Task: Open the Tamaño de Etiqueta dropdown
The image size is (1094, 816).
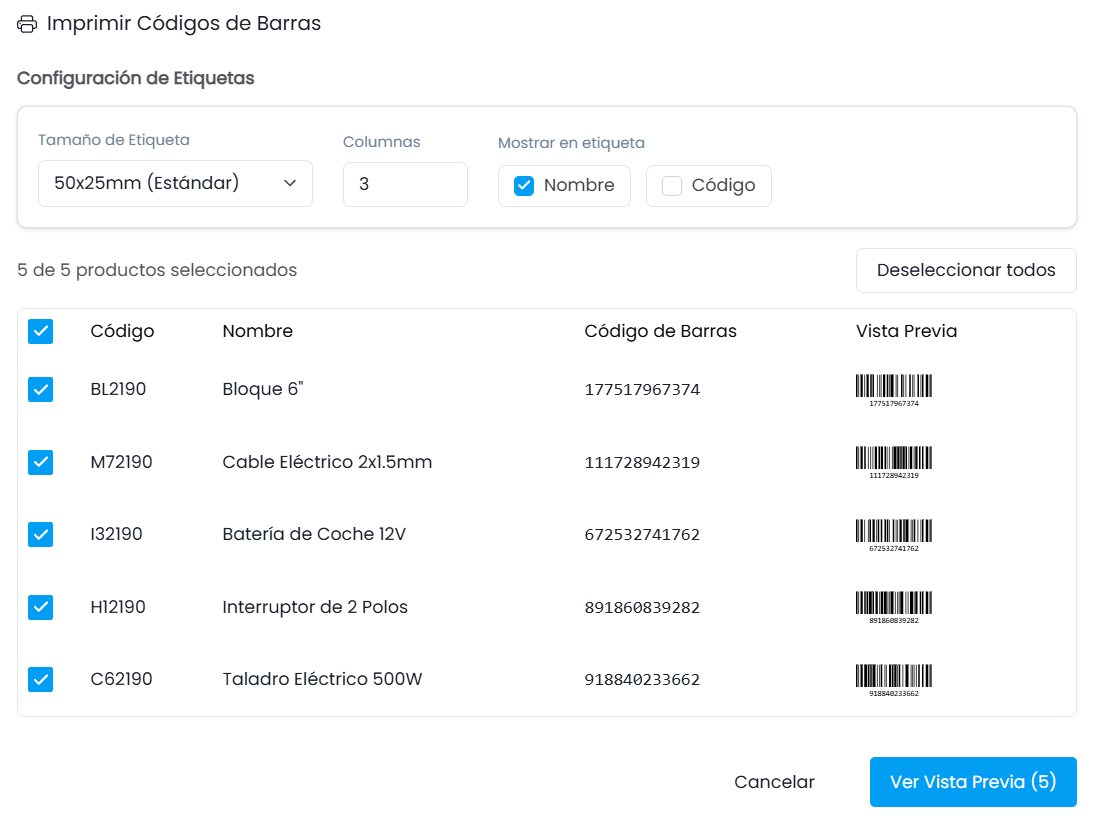Action: point(175,183)
